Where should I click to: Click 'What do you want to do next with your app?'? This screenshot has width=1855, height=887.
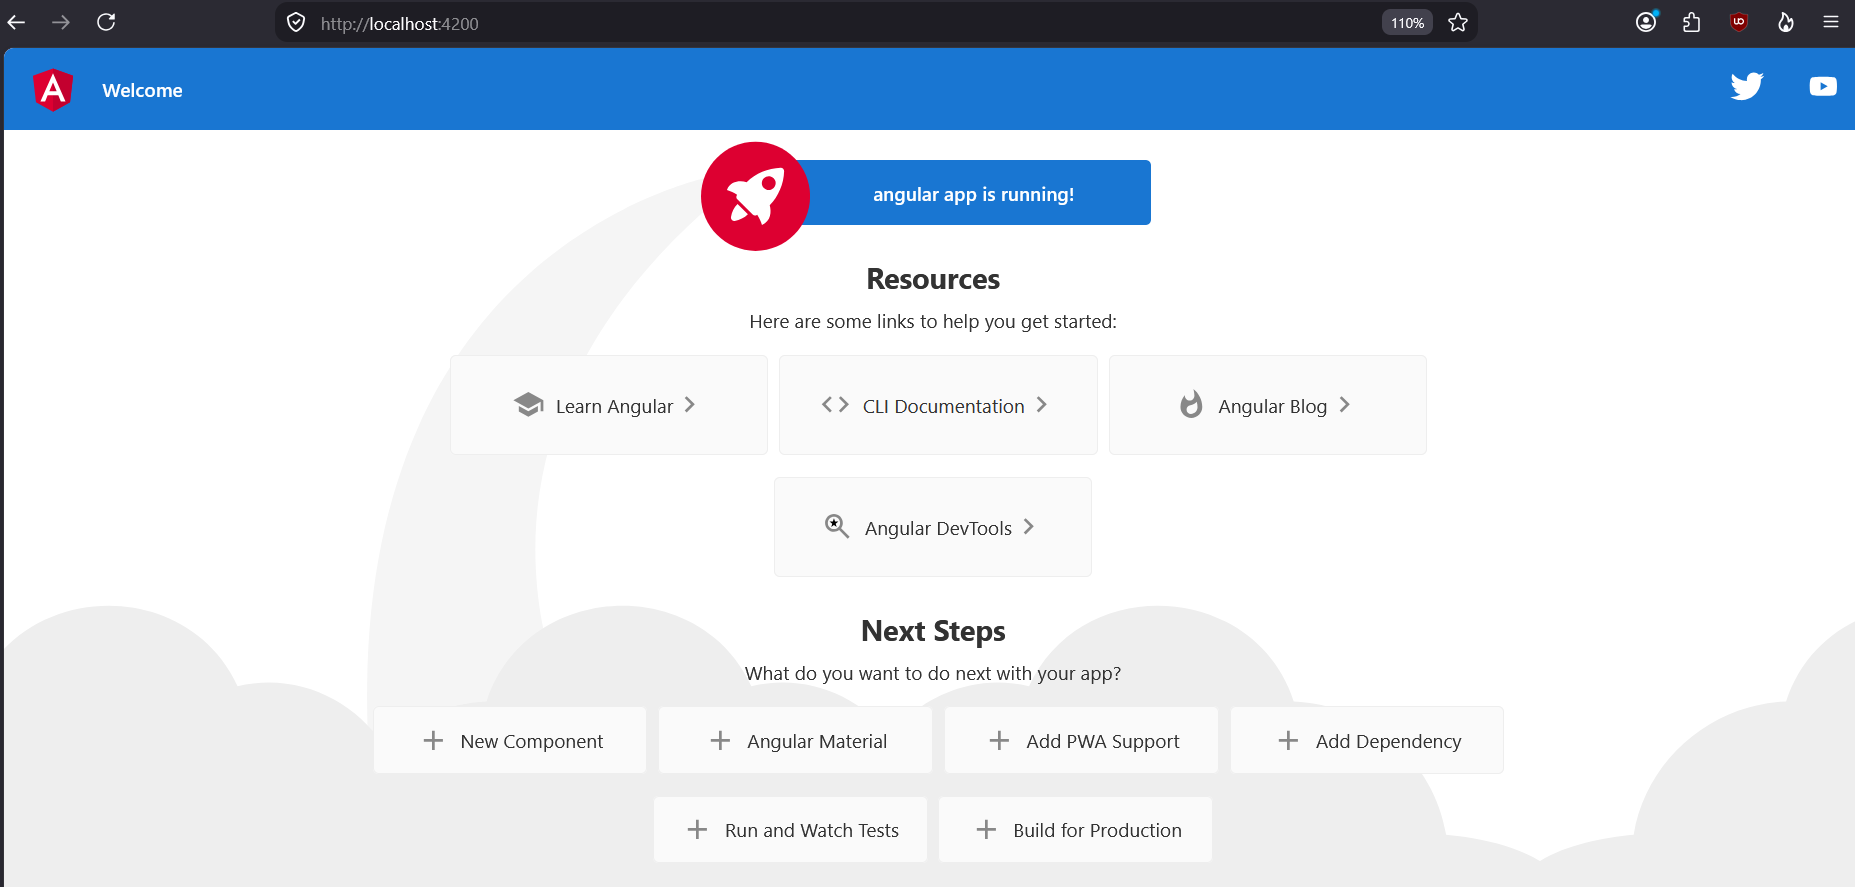(933, 673)
